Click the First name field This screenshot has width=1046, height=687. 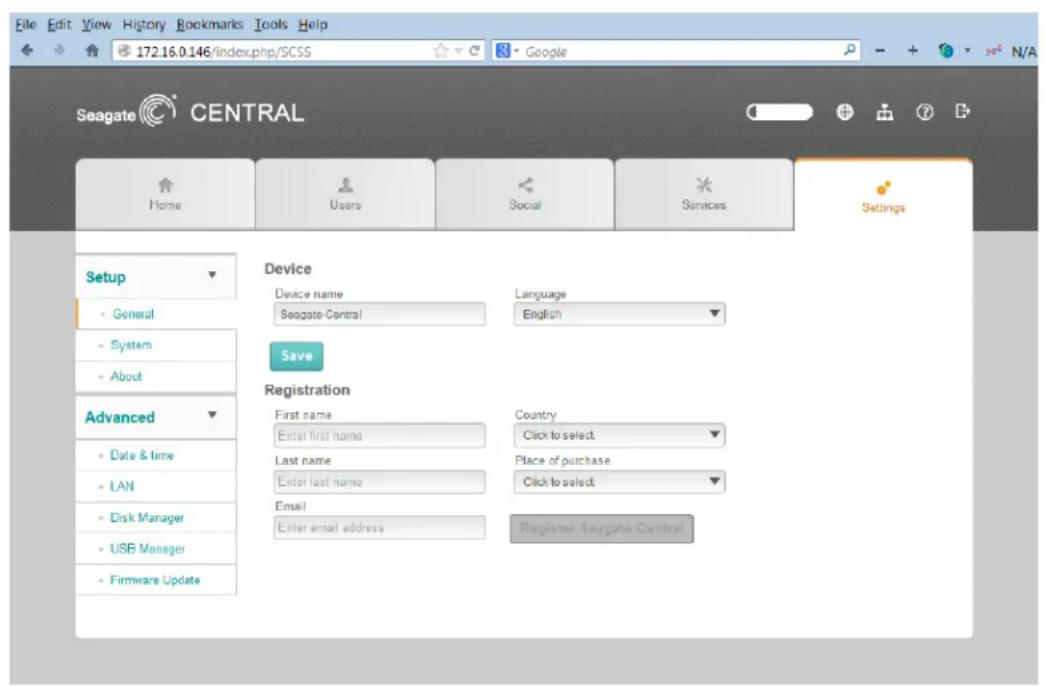pyautogui.click(x=380, y=436)
